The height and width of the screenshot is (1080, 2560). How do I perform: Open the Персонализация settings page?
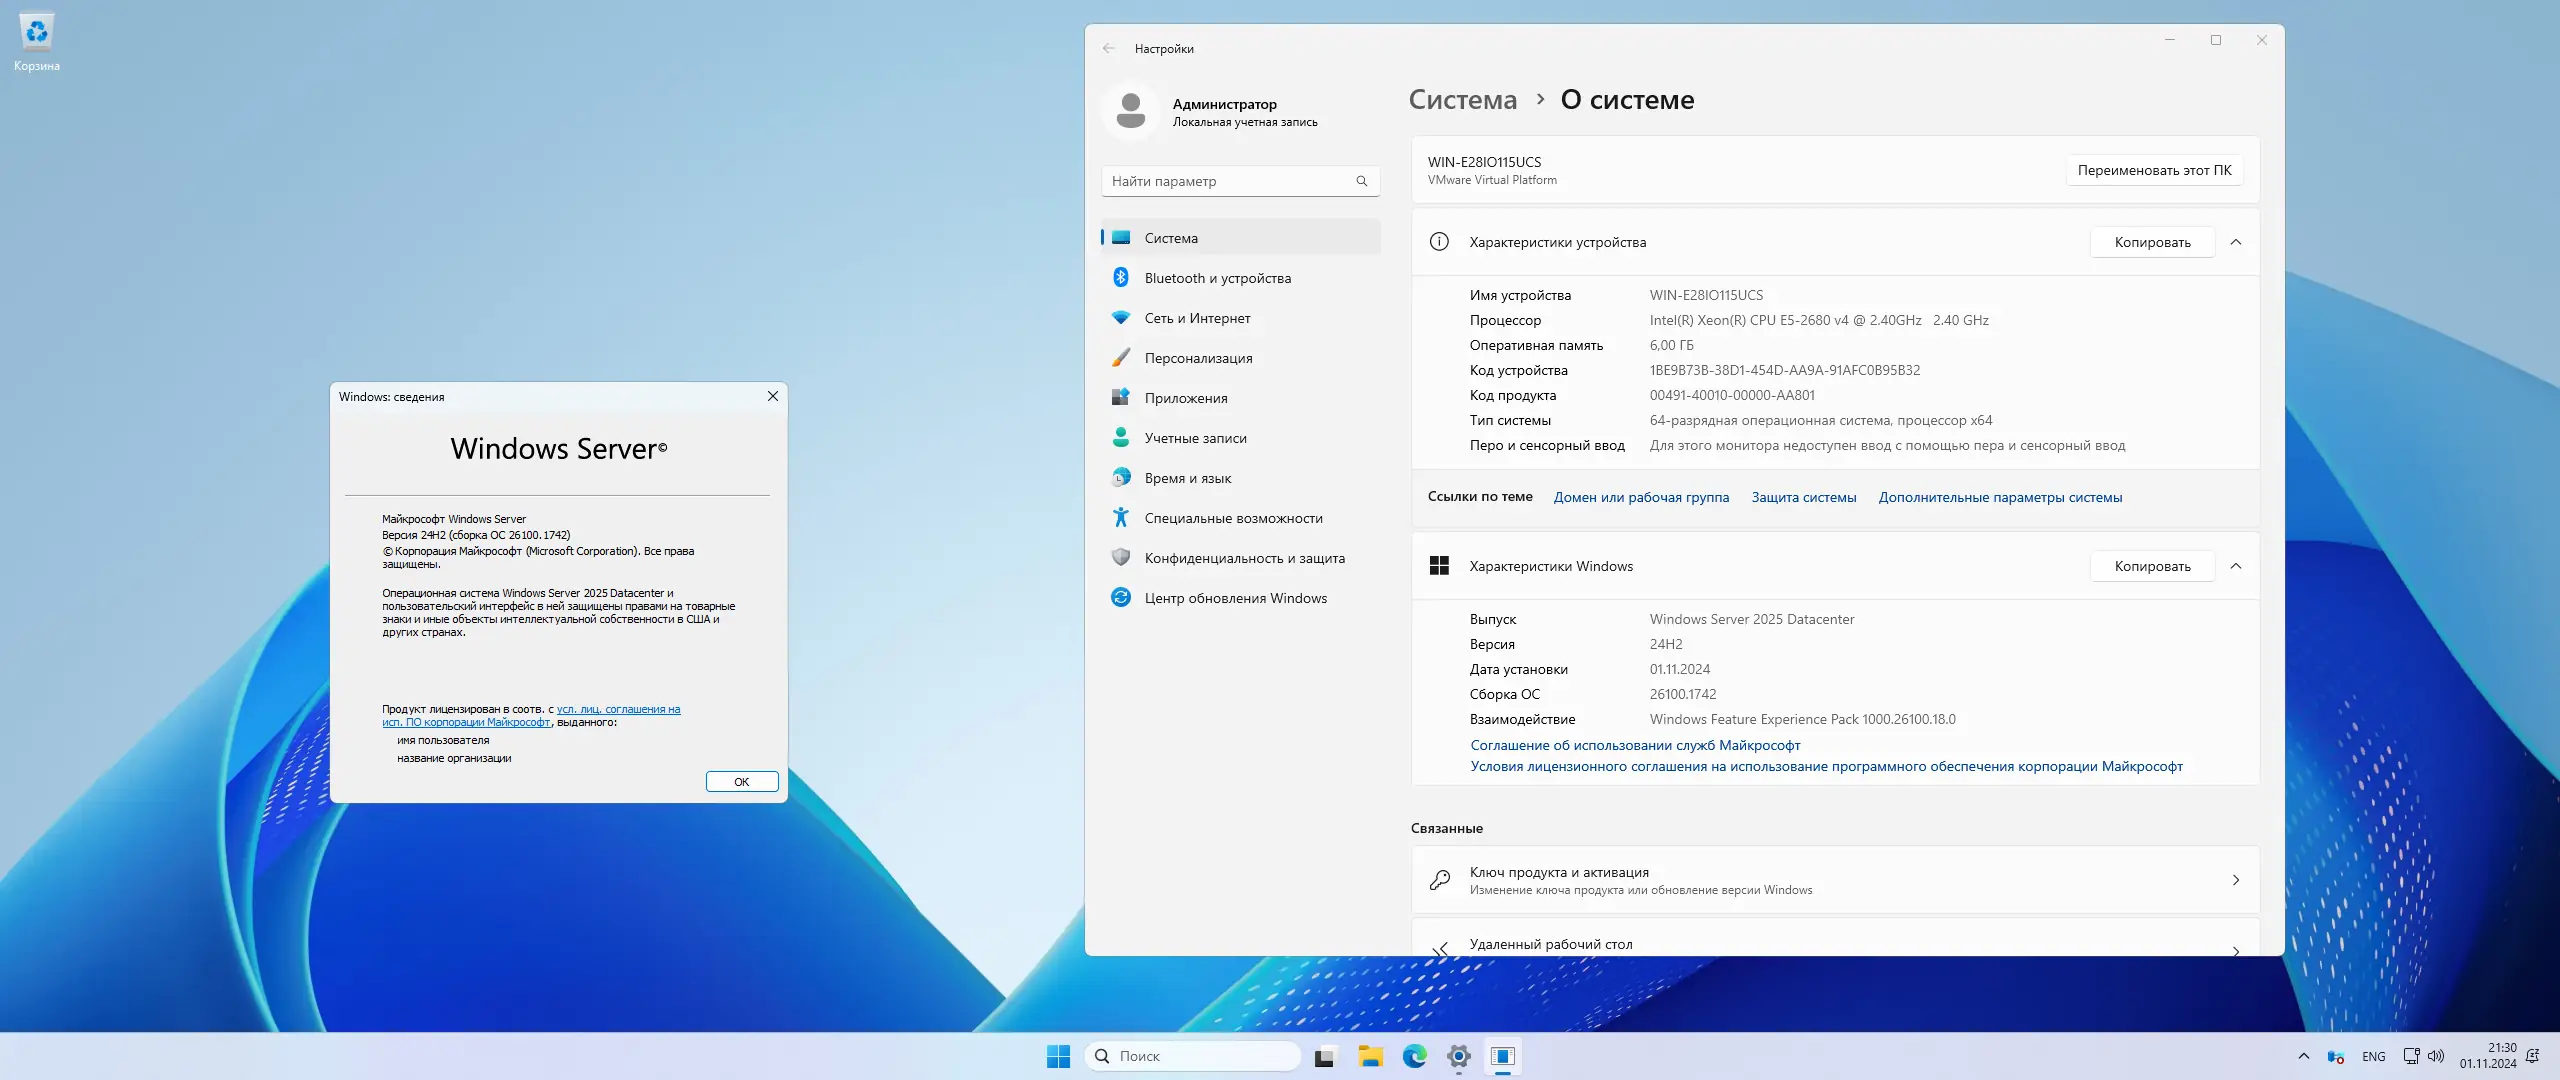pyautogui.click(x=1198, y=358)
